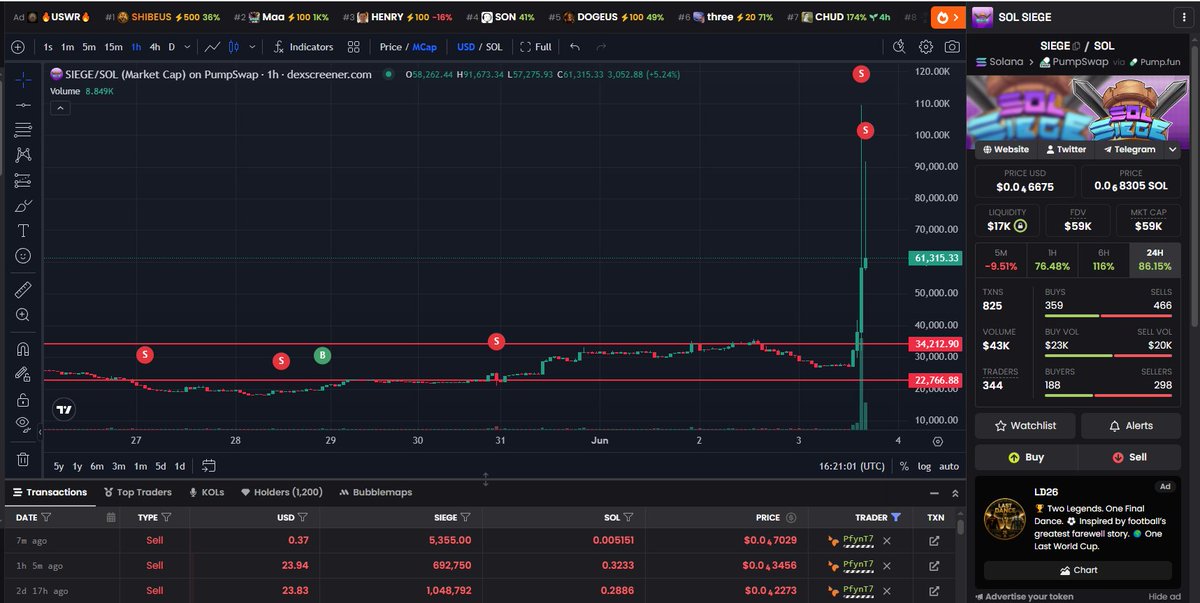Click the time axis settings gear
1200x603 pixels.
937,441
